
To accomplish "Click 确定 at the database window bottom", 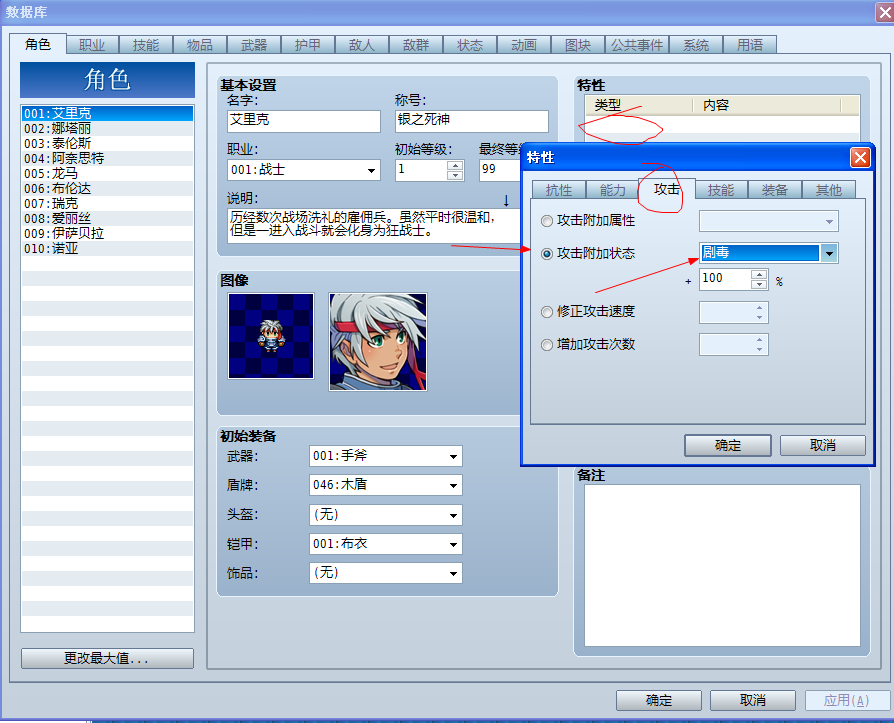I will pyautogui.click(x=659, y=700).
